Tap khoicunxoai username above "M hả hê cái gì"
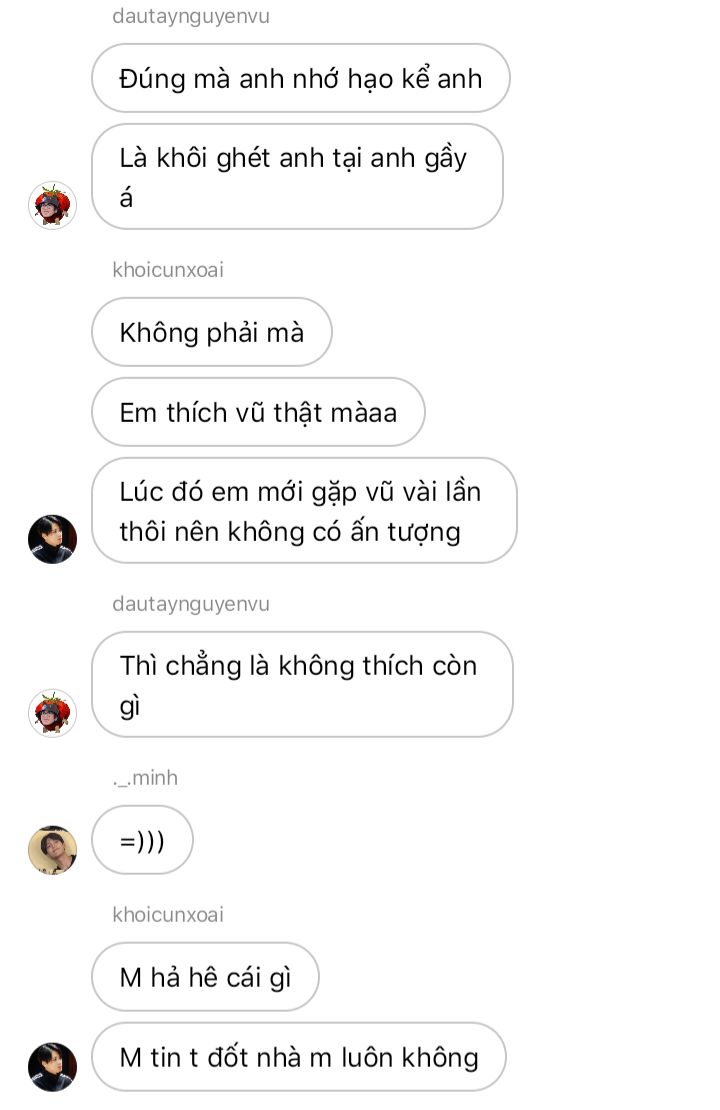This screenshot has height=1110, width=720. tap(168, 914)
